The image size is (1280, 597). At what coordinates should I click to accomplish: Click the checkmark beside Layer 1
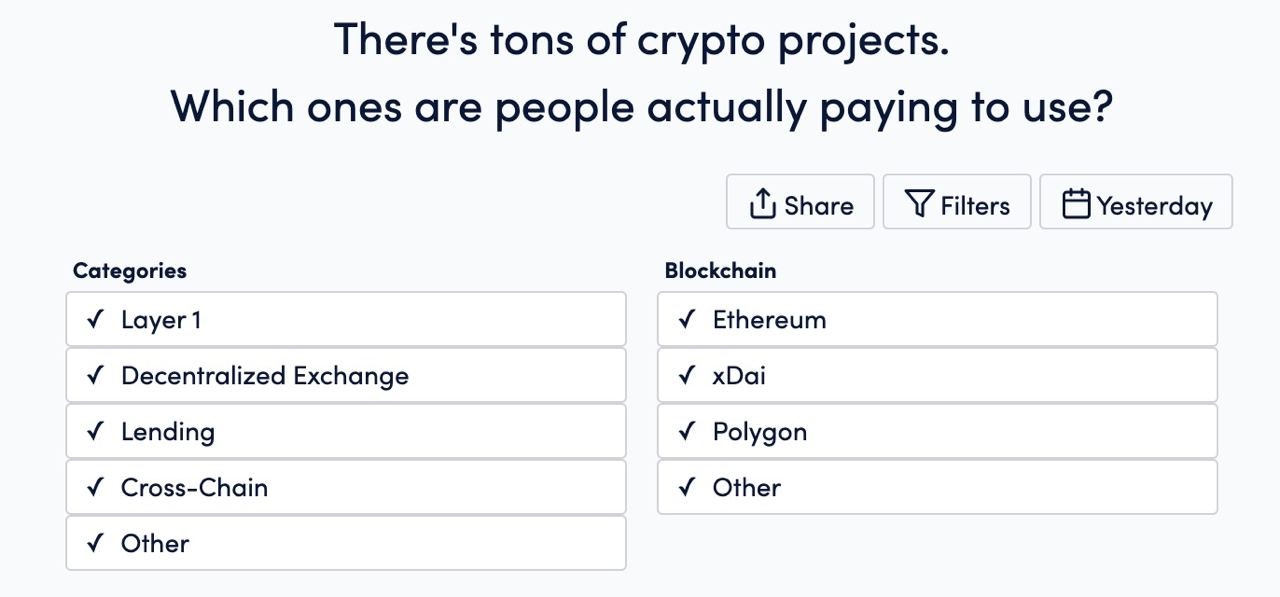coord(94,319)
